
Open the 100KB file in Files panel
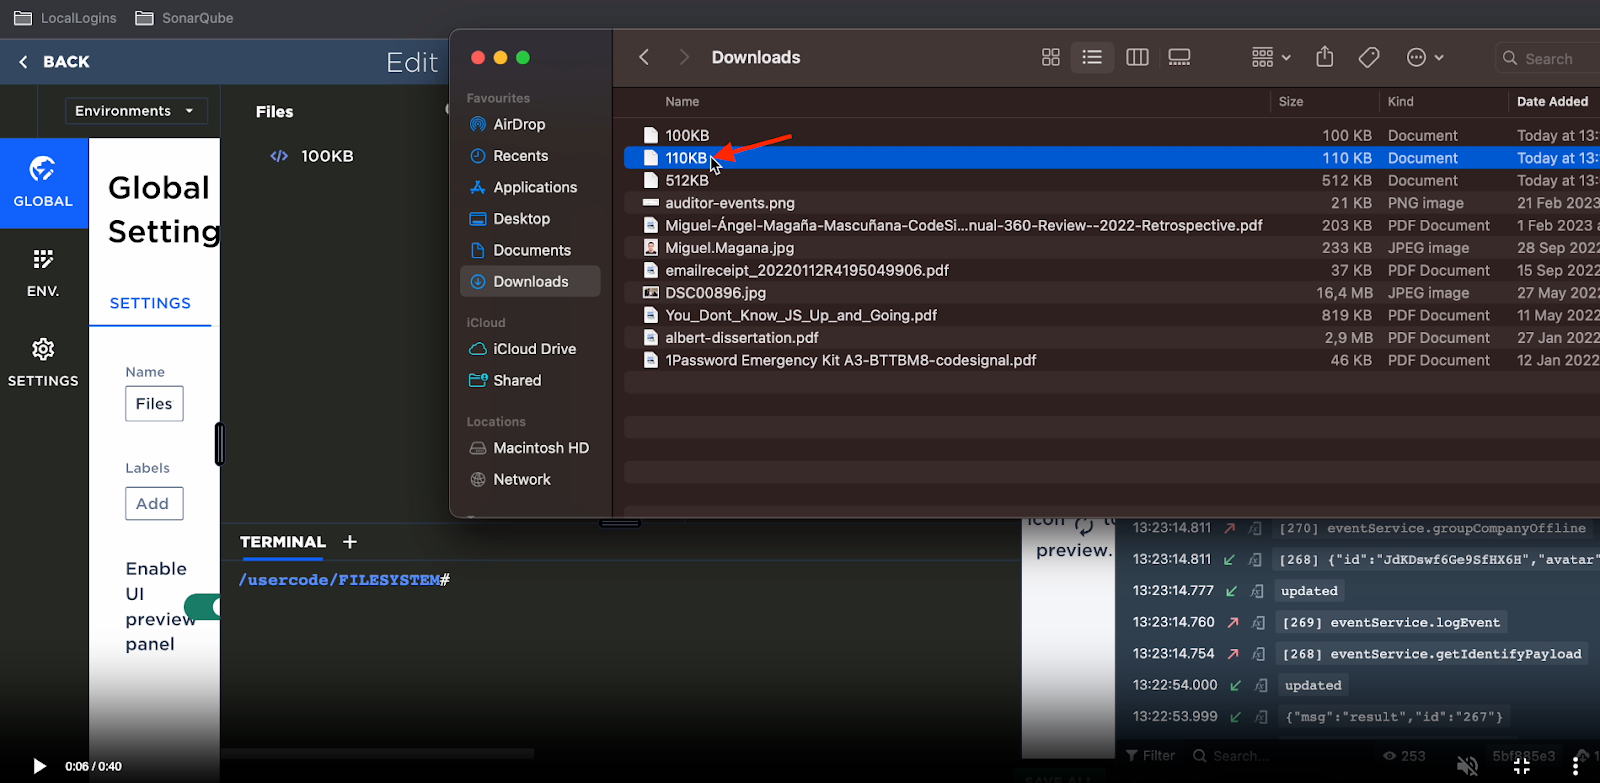tap(312, 156)
